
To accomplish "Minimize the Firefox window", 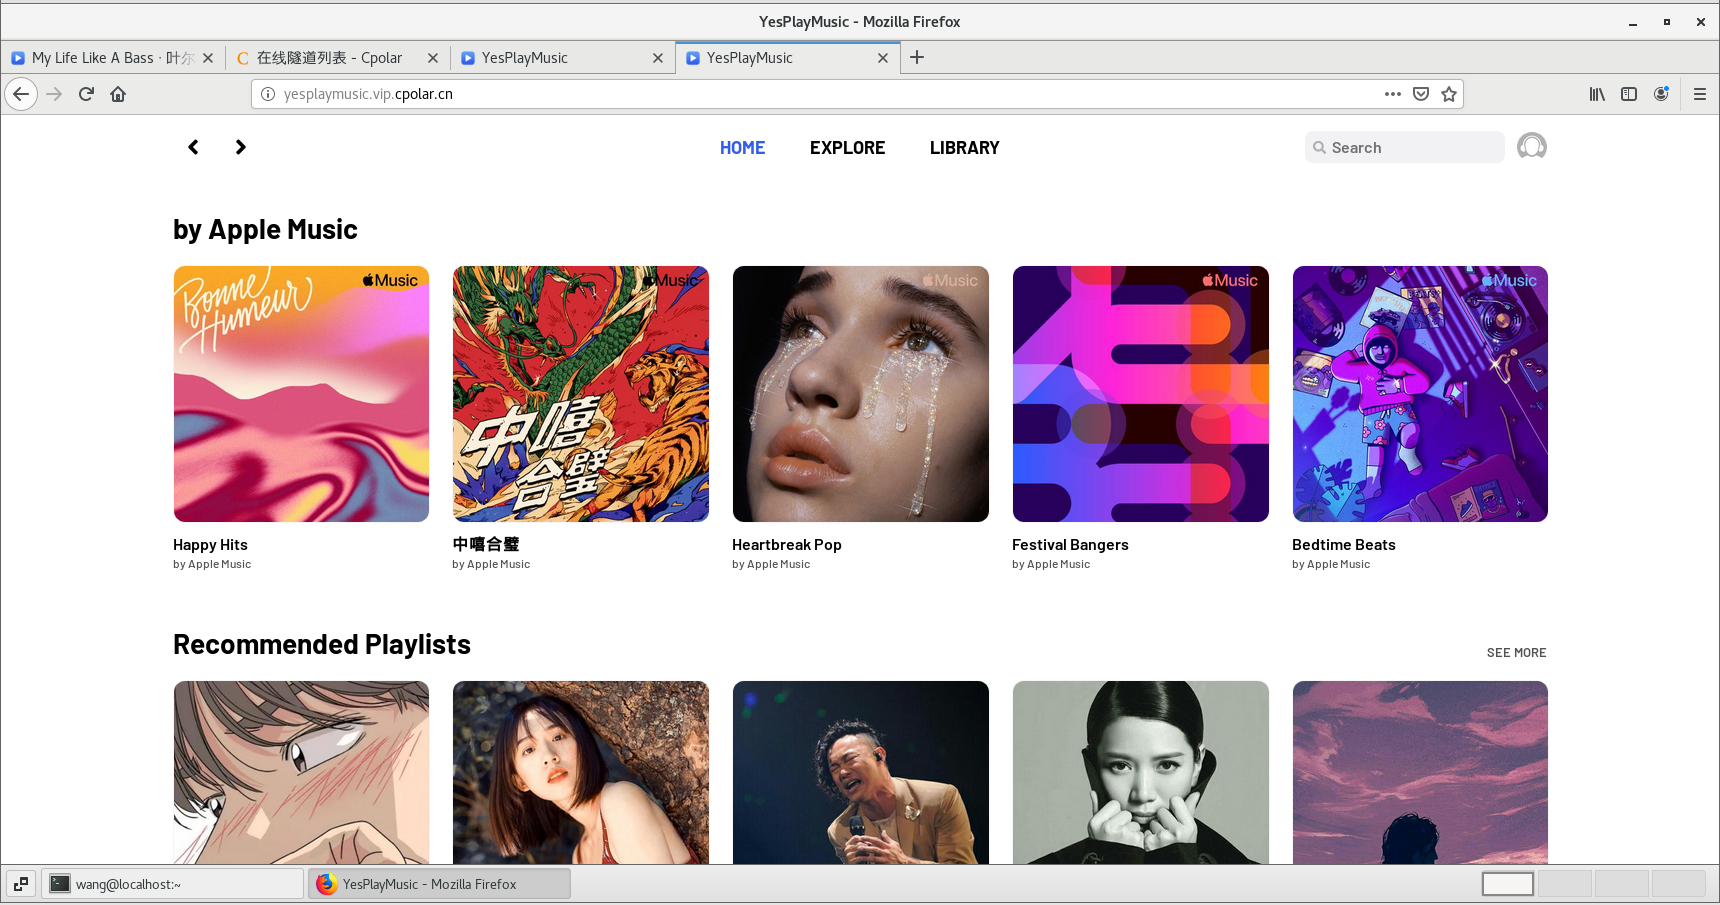I will 1633,22.
